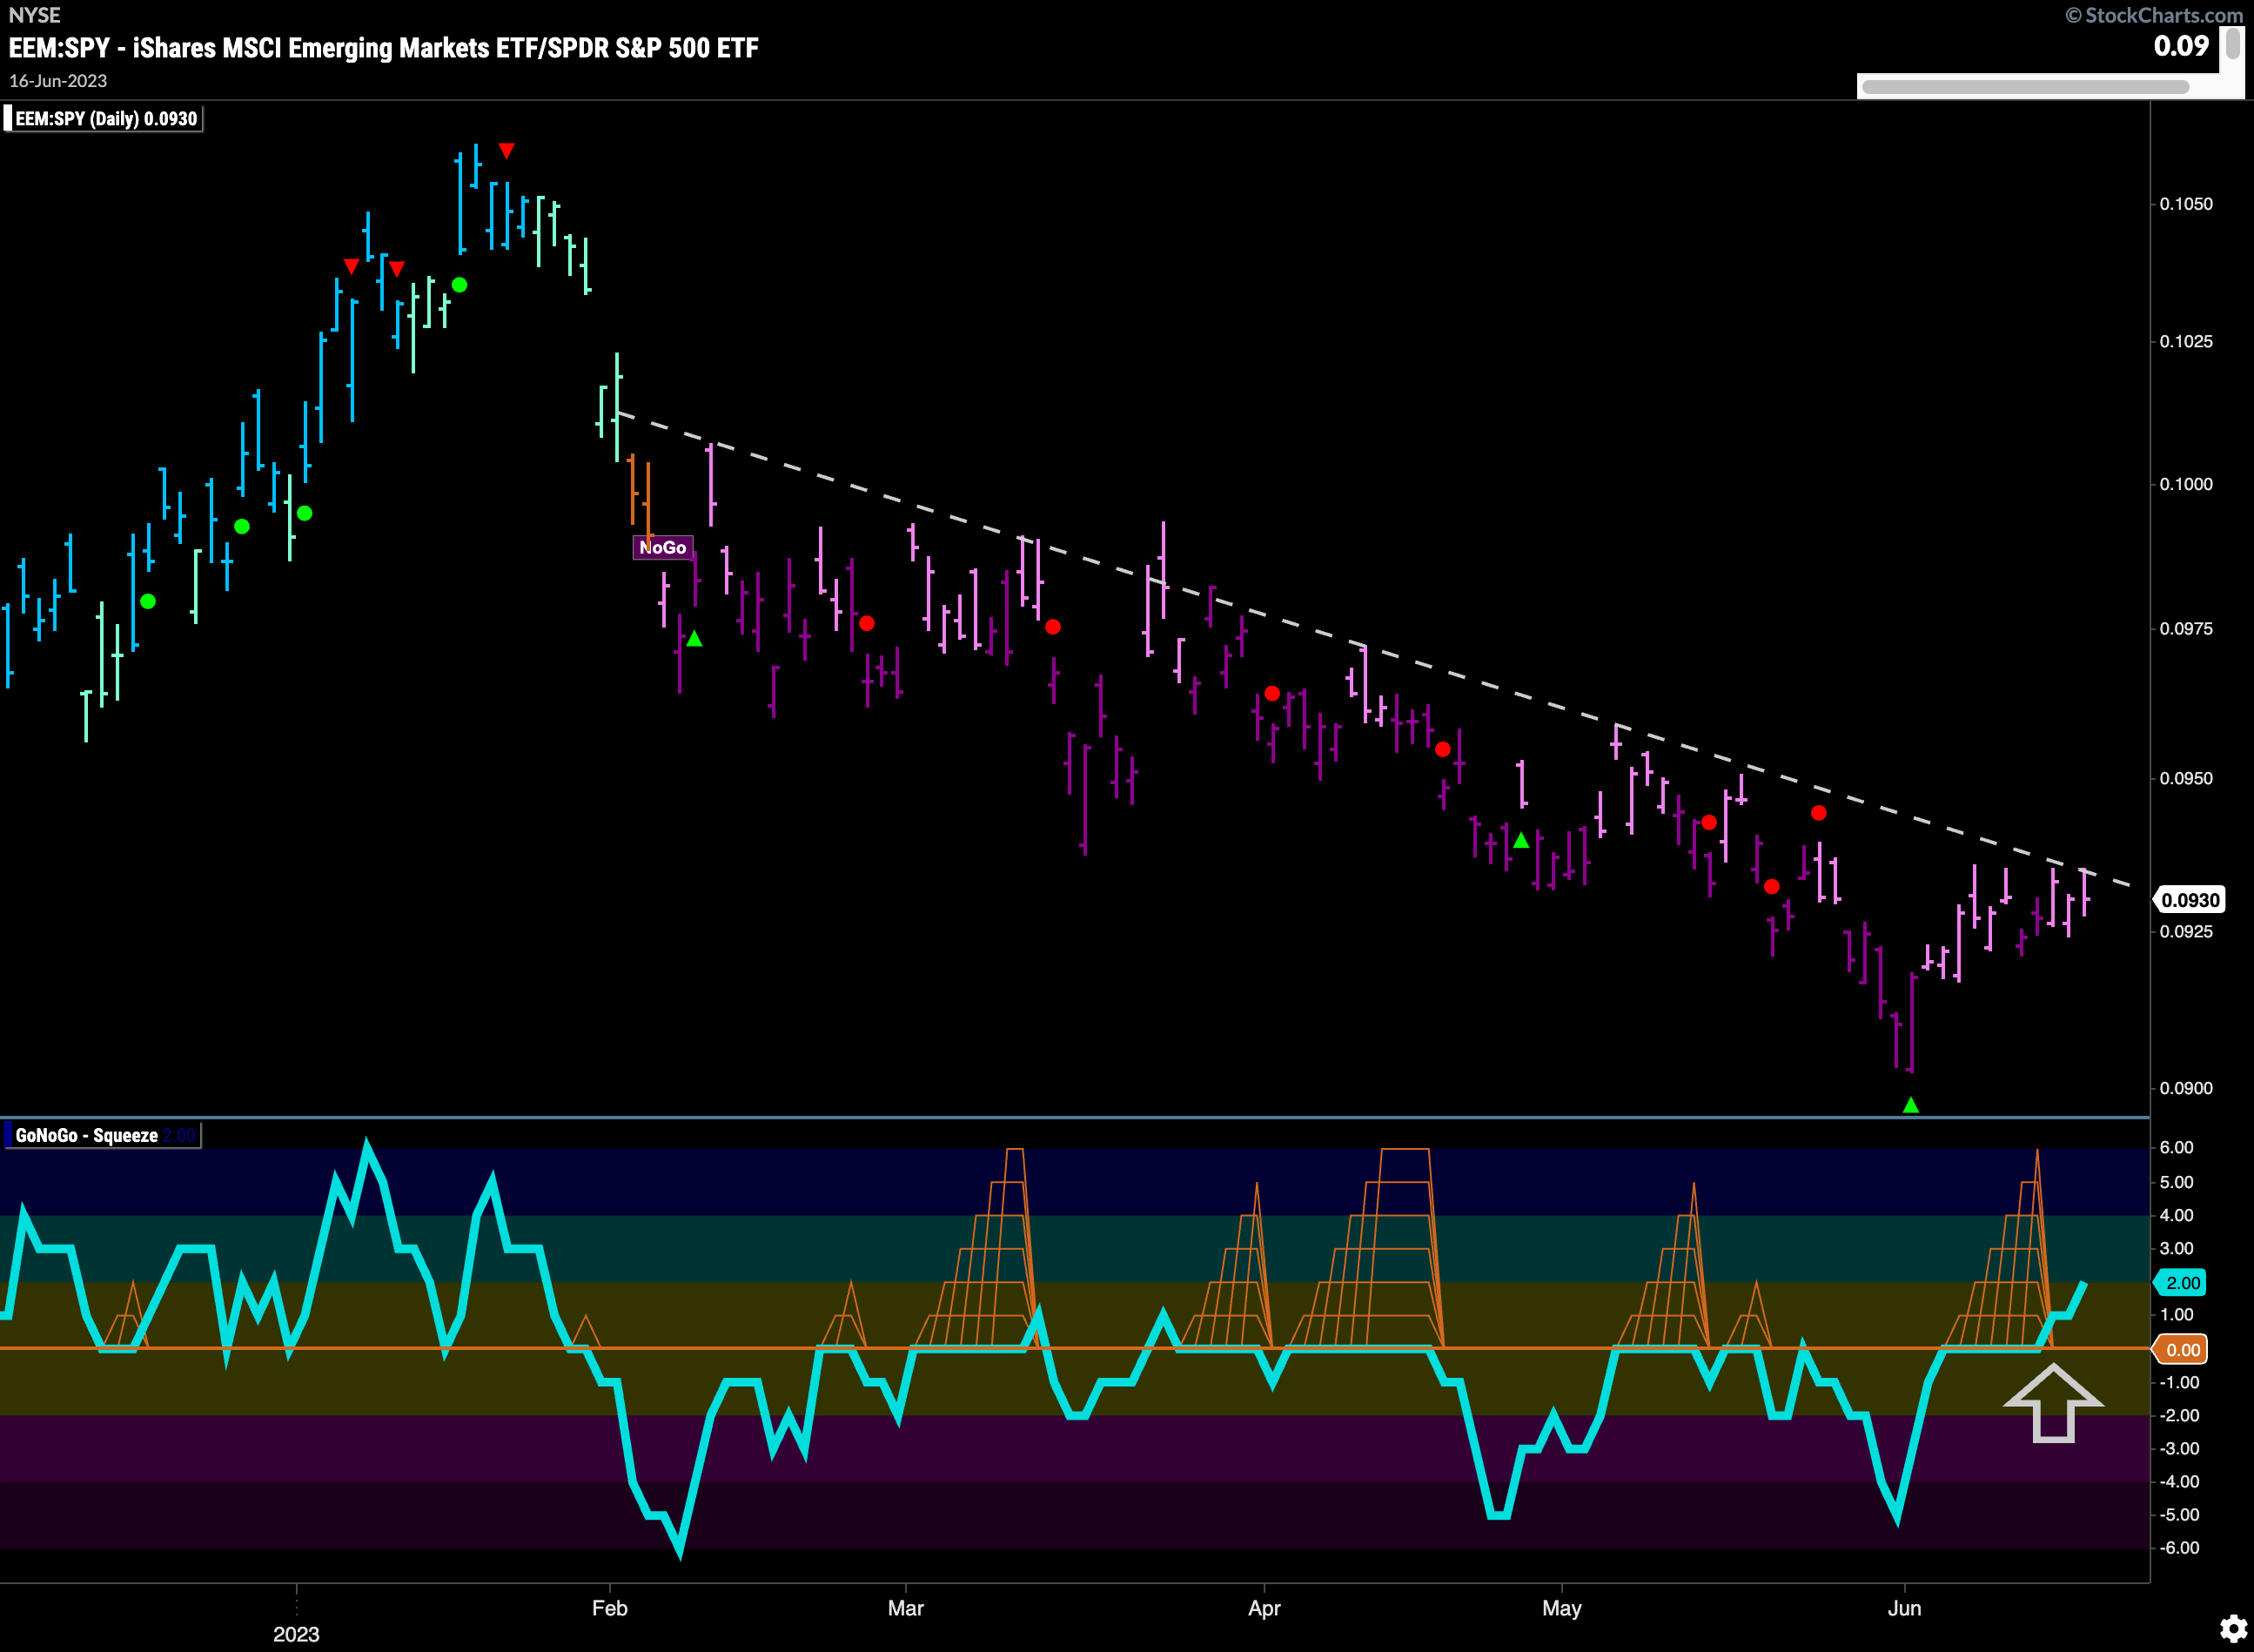2254x1652 pixels.
Task: Click the Apr label on the time axis
Action: (x=1264, y=1608)
